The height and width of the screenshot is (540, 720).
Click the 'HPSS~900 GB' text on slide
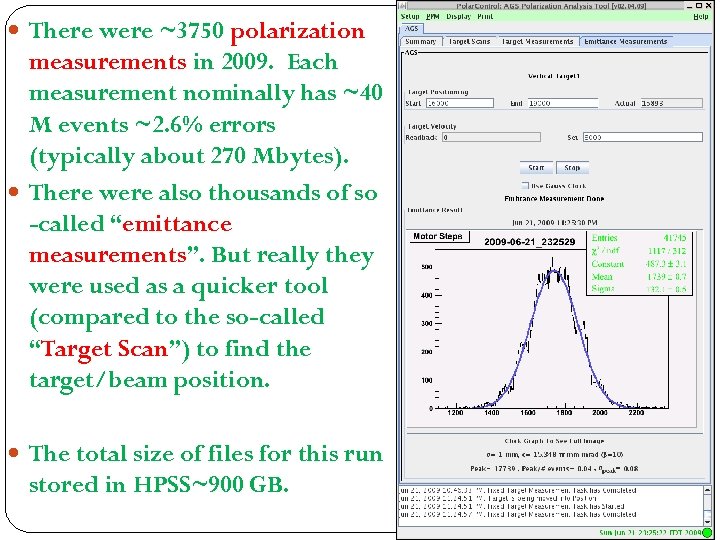pos(211,485)
